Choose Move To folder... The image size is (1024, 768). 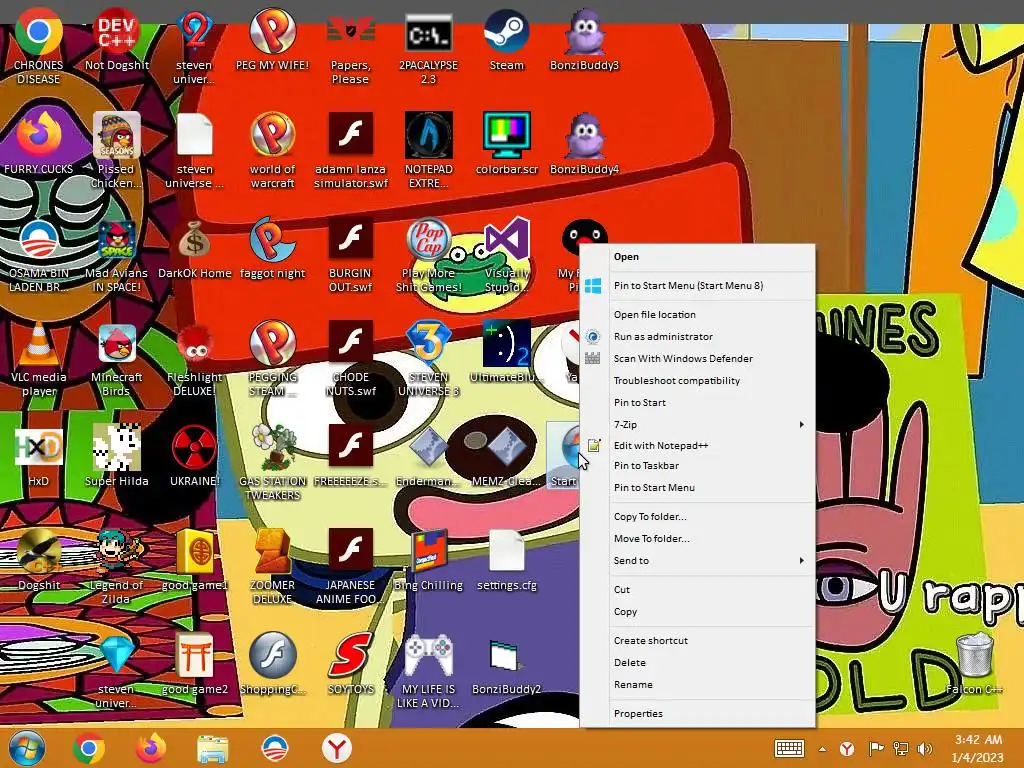click(x=697, y=539)
